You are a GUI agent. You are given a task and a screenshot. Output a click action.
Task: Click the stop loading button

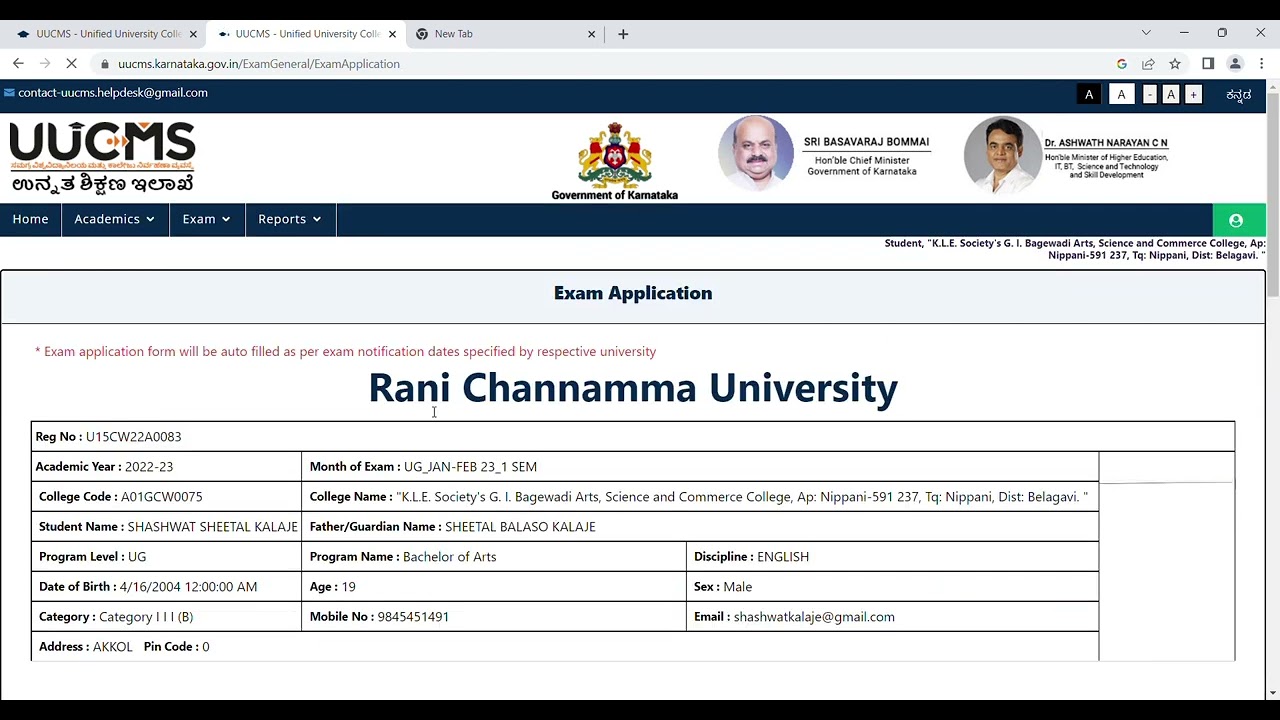(72, 63)
